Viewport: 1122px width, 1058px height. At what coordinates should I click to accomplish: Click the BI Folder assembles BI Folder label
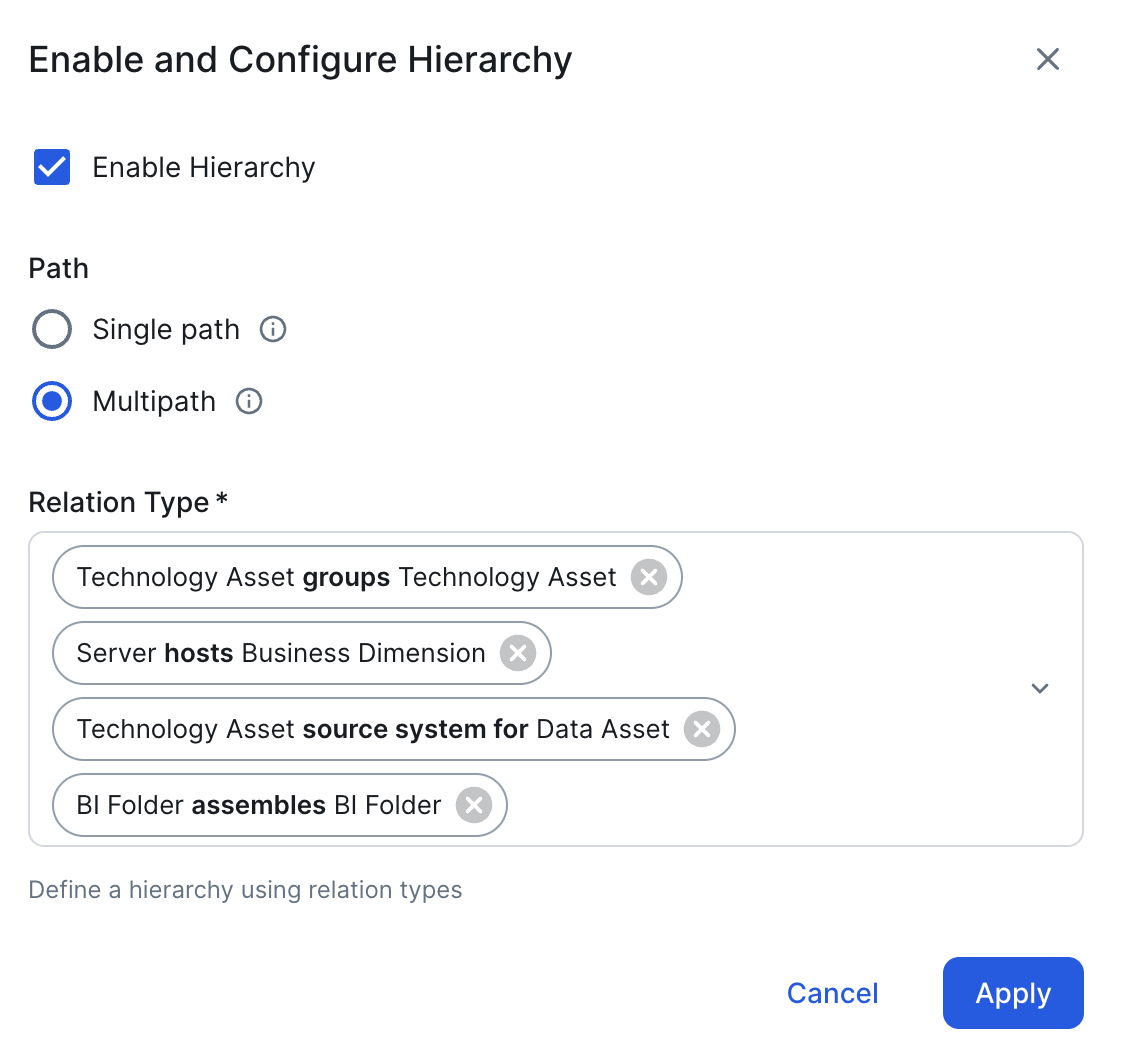click(x=259, y=805)
